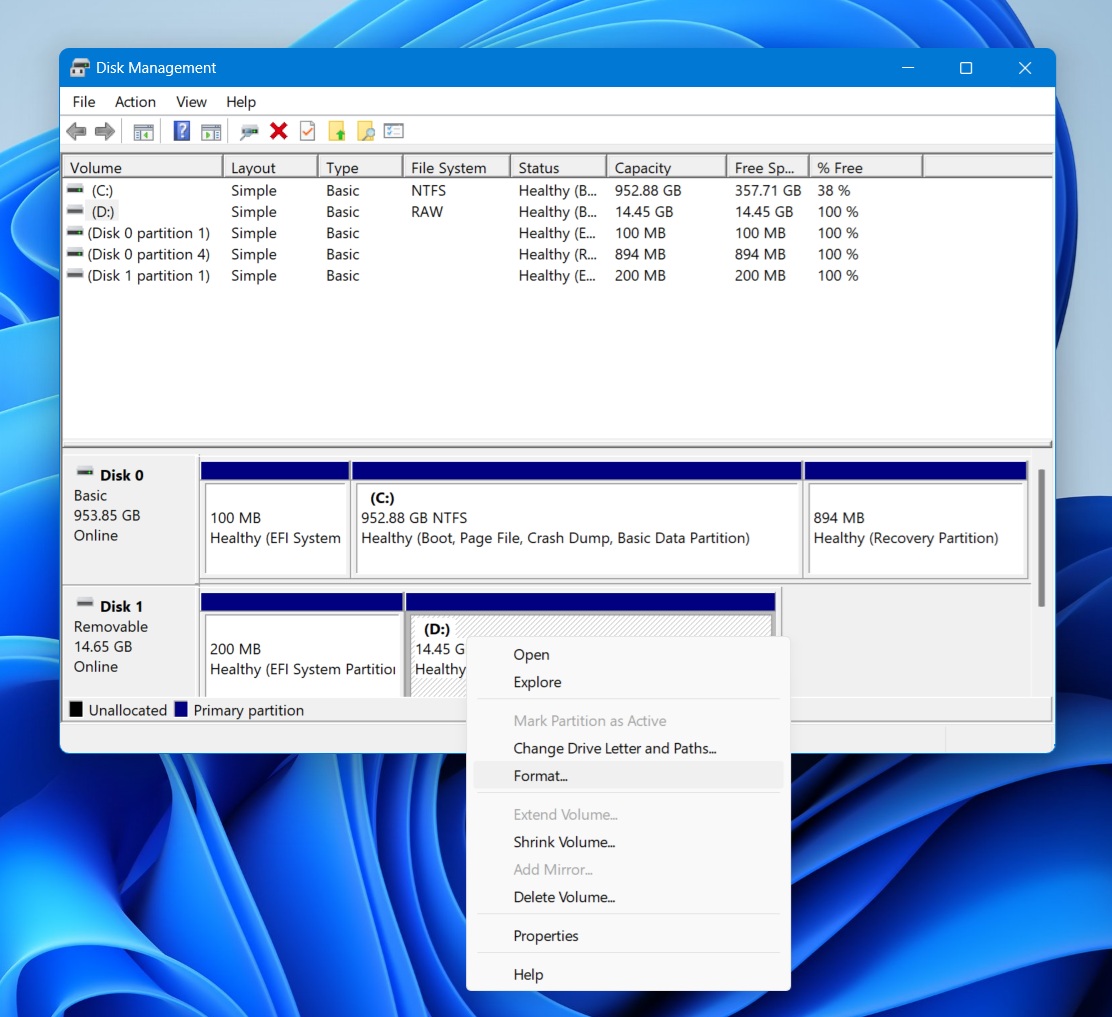Select the (C:) 952.88 GB NTFS partition block
This screenshot has width=1112, height=1017.
577,520
